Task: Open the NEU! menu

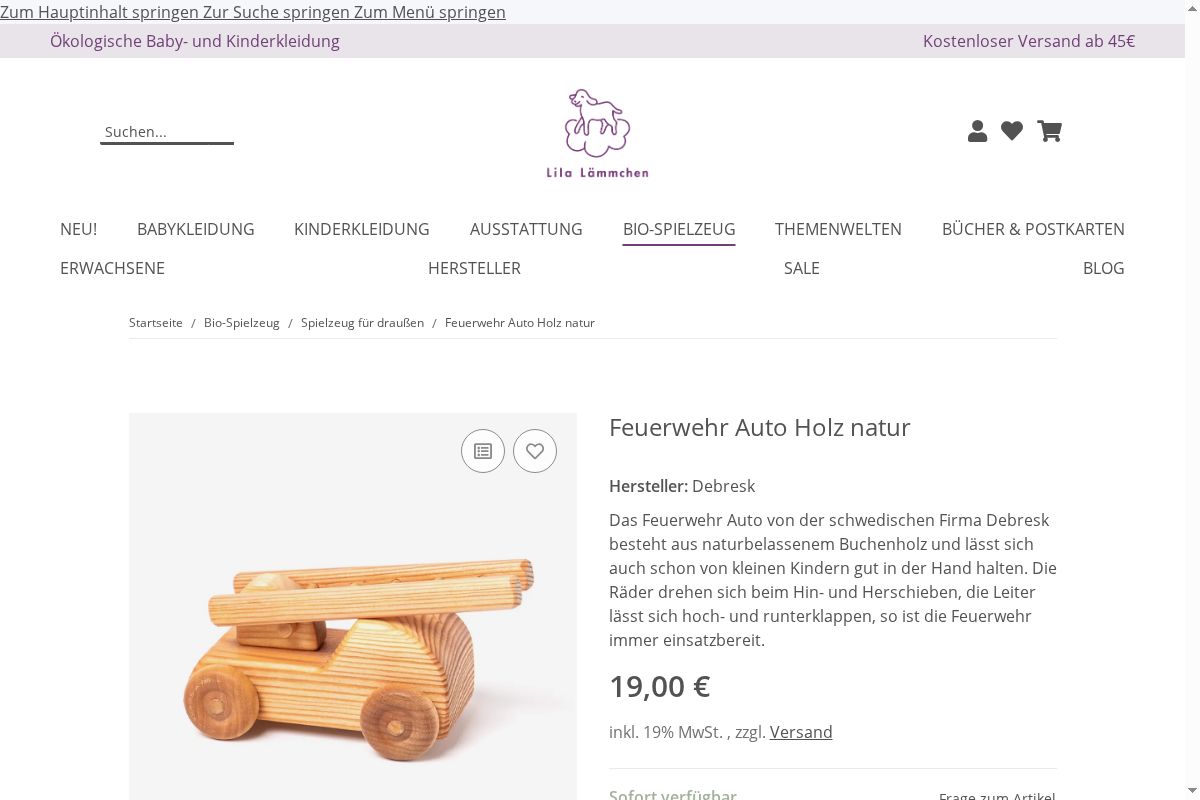Action: pyautogui.click(x=78, y=229)
